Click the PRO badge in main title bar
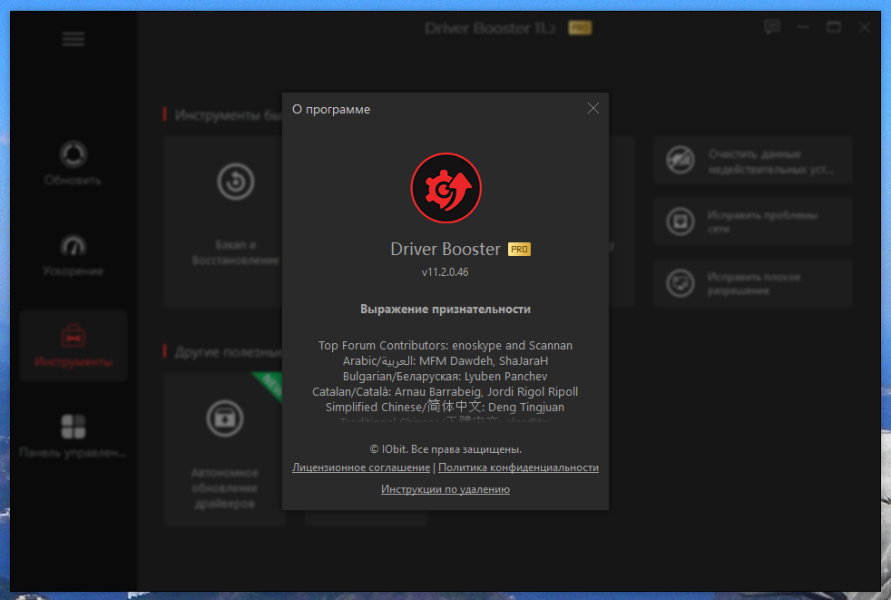The image size is (891, 600). click(580, 28)
